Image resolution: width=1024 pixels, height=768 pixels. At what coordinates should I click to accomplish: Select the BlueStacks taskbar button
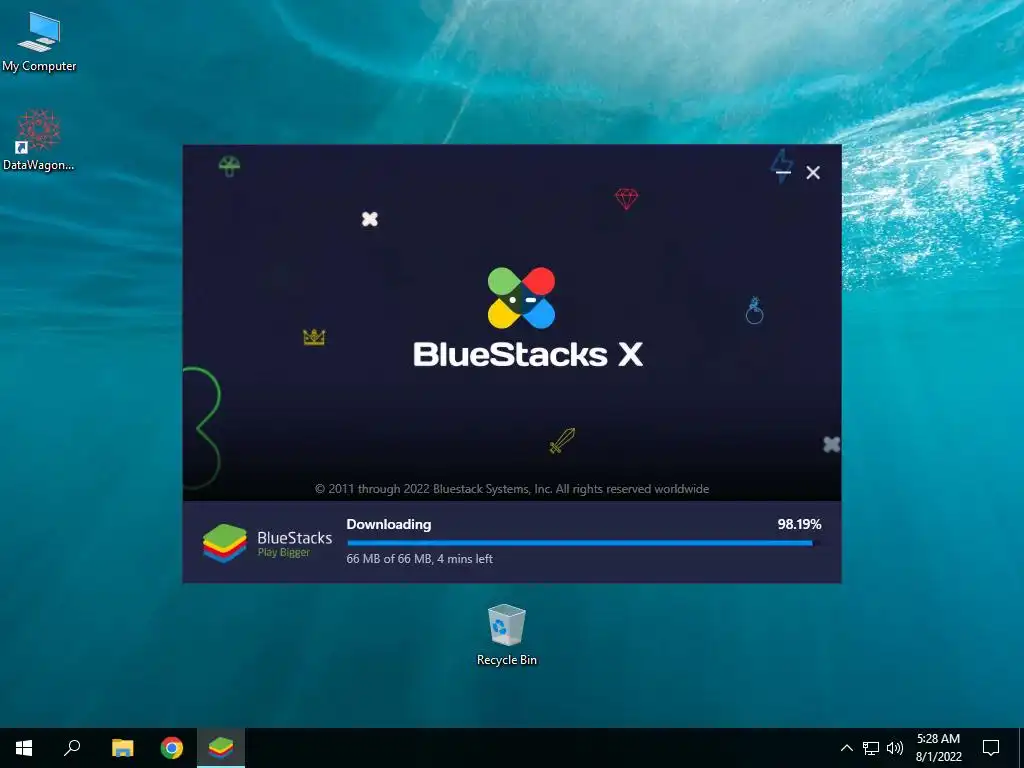pyautogui.click(x=221, y=748)
